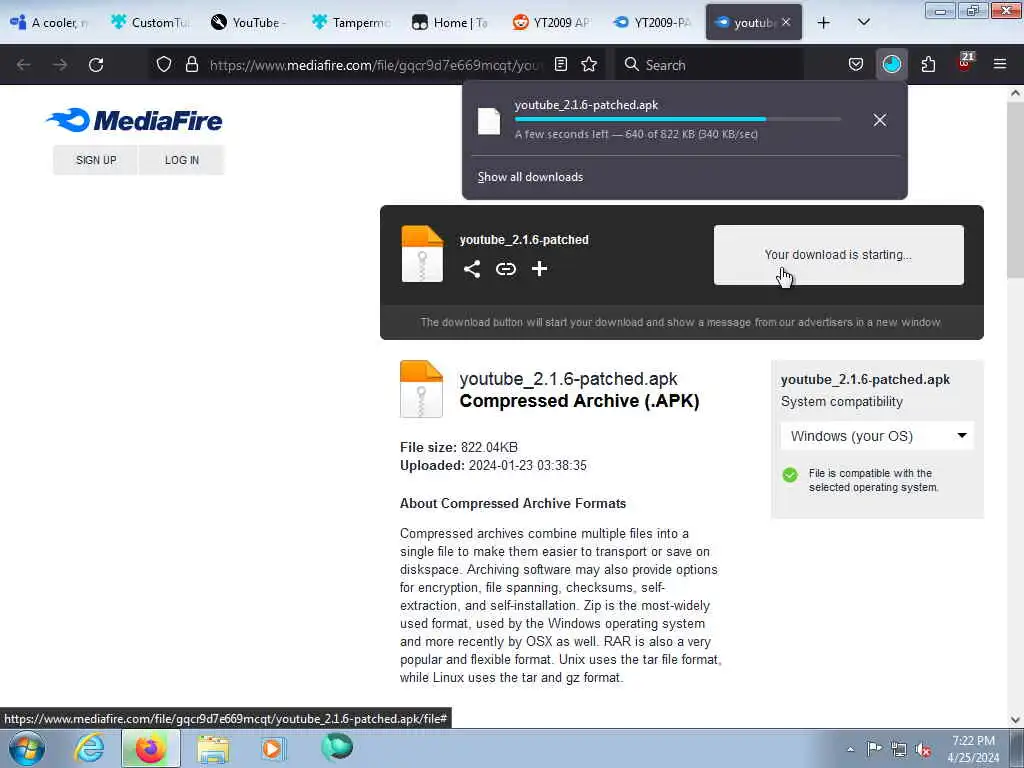Click the apk archive icon beside file details
Screen dimensions: 1024x768
coord(421,389)
